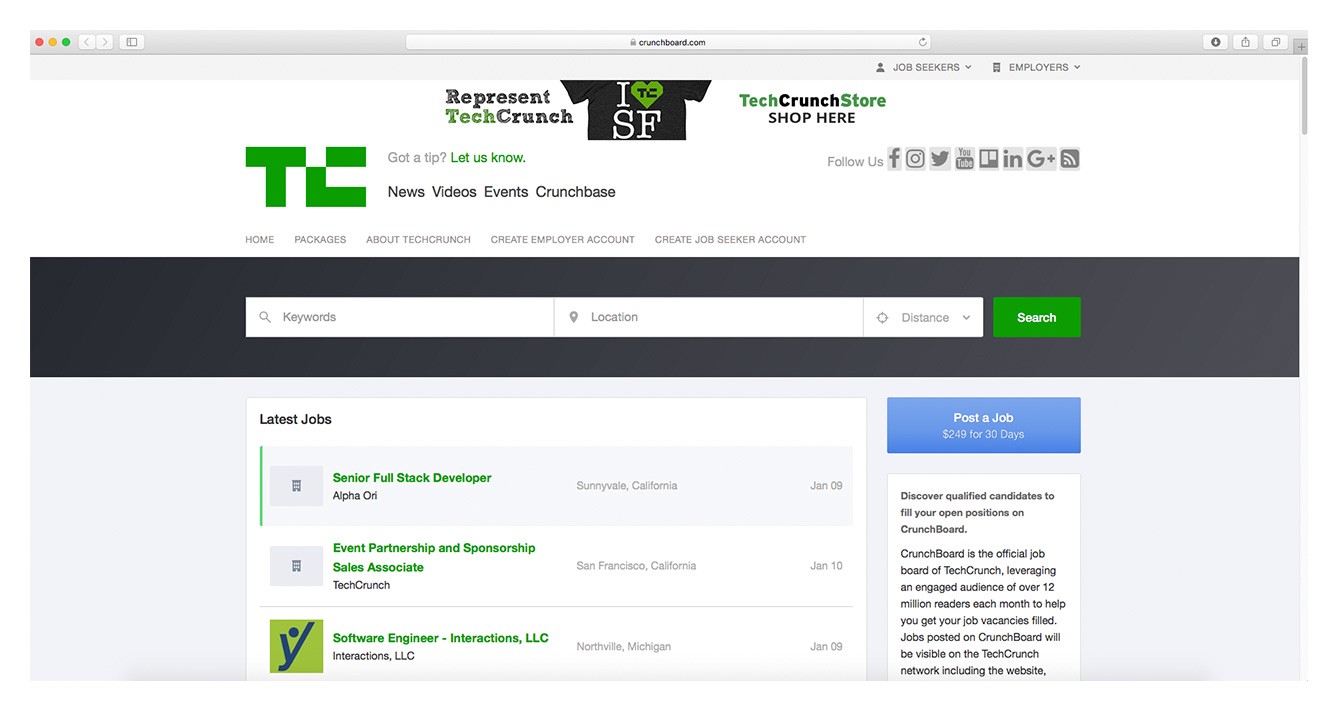Image resolution: width=1340 pixels, height=720 pixels.
Task: Focus the Safari address bar showing crunchboard.com
Action: pyautogui.click(x=668, y=42)
